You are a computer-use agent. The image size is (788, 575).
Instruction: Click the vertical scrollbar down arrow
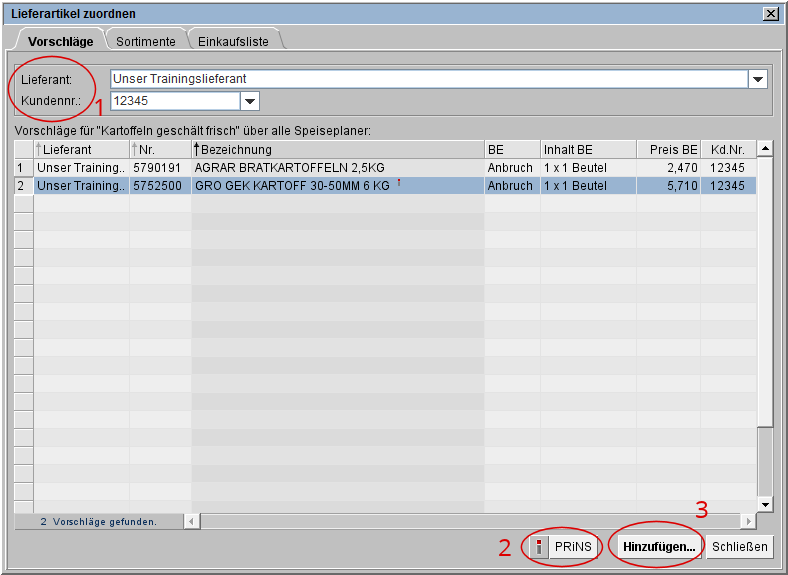pos(765,505)
